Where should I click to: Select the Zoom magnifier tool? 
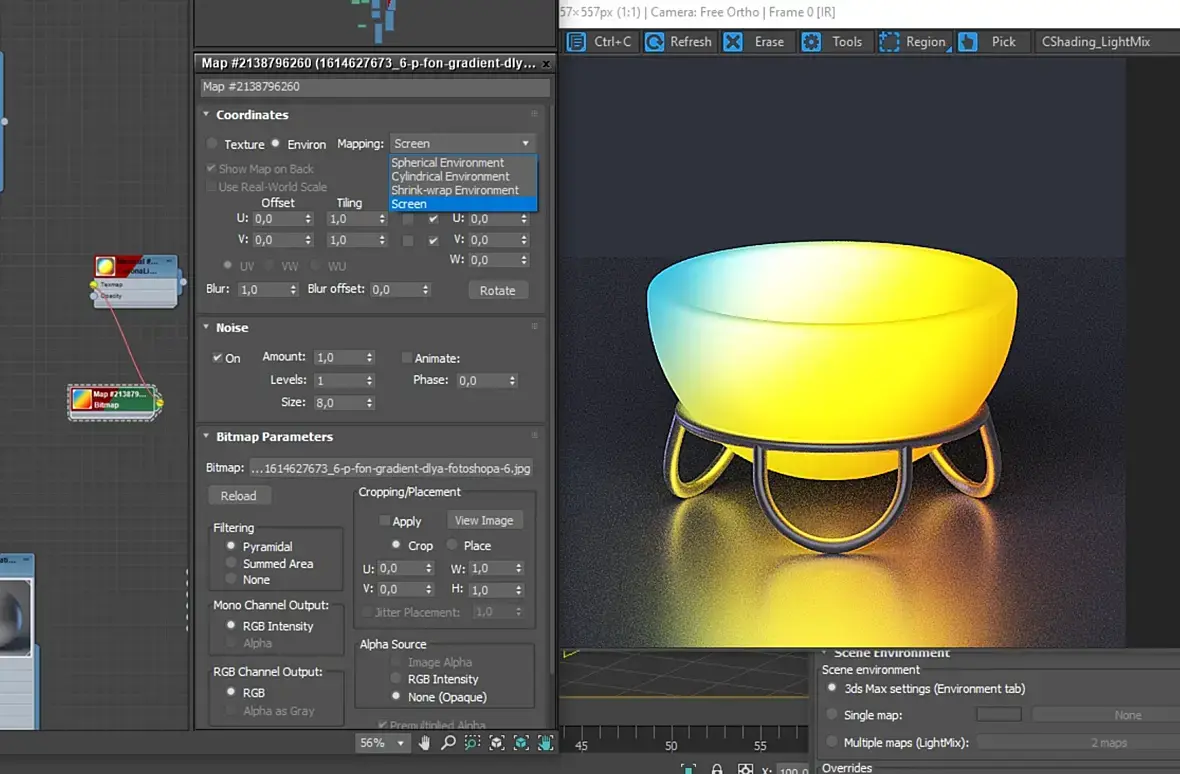coord(449,743)
